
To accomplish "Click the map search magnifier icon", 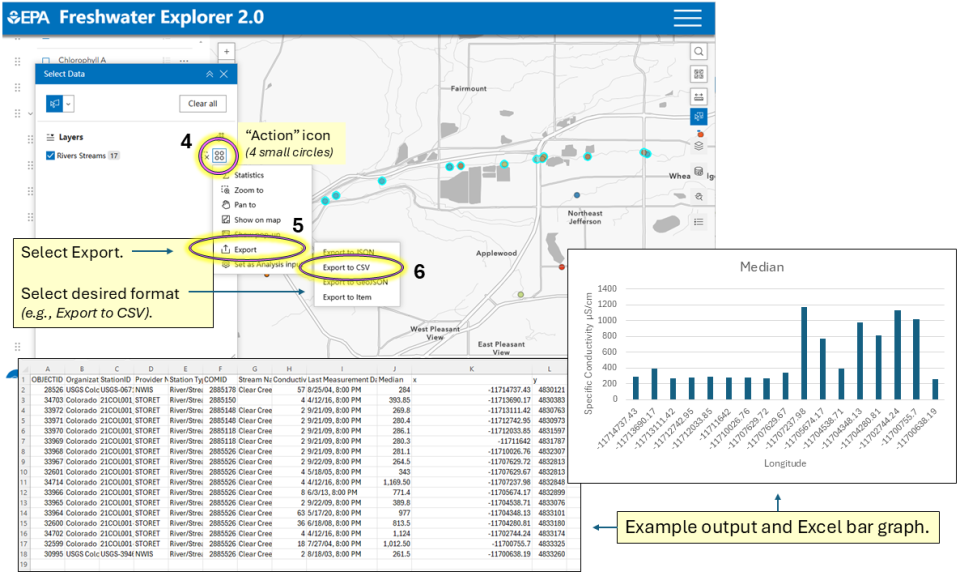I will (x=699, y=52).
